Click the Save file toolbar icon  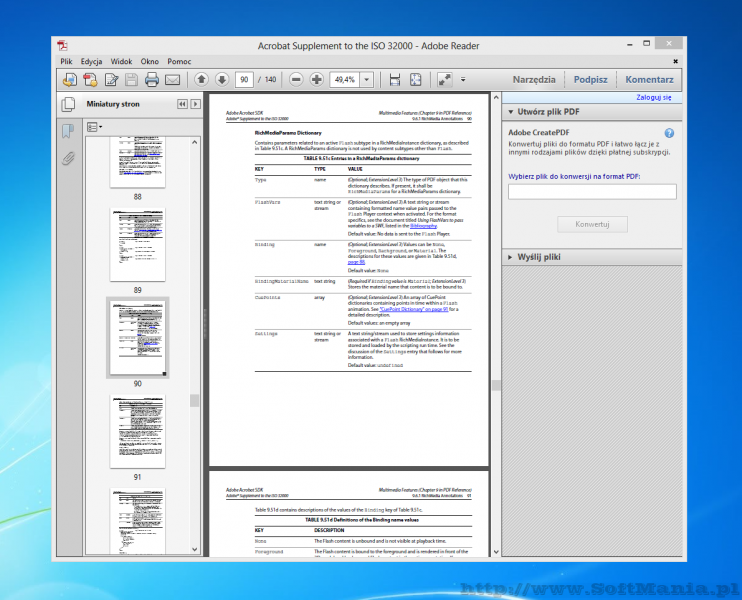132,79
